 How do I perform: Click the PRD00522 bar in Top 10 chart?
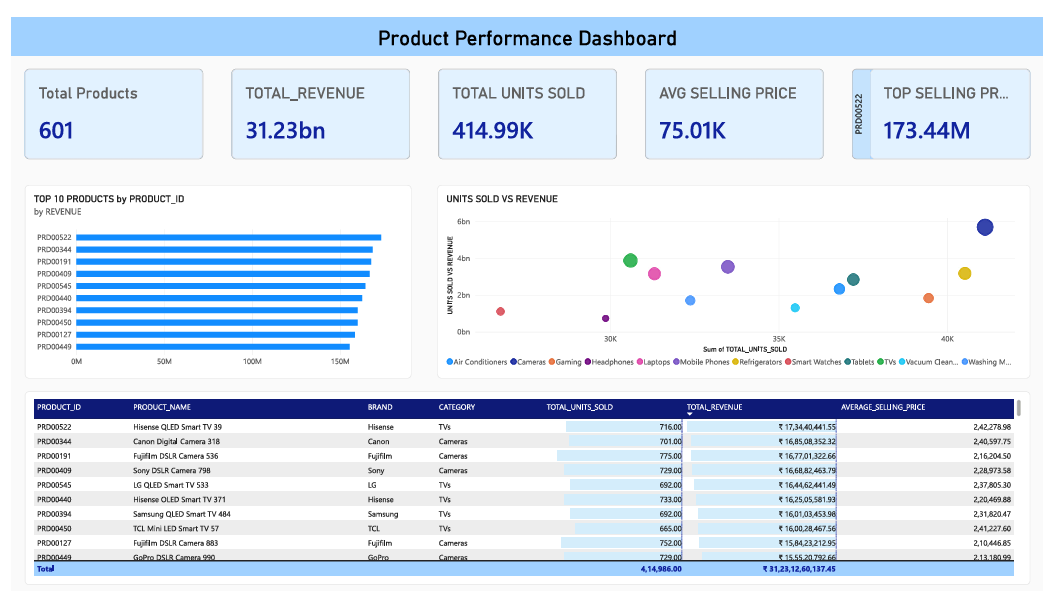pos(229,237)
